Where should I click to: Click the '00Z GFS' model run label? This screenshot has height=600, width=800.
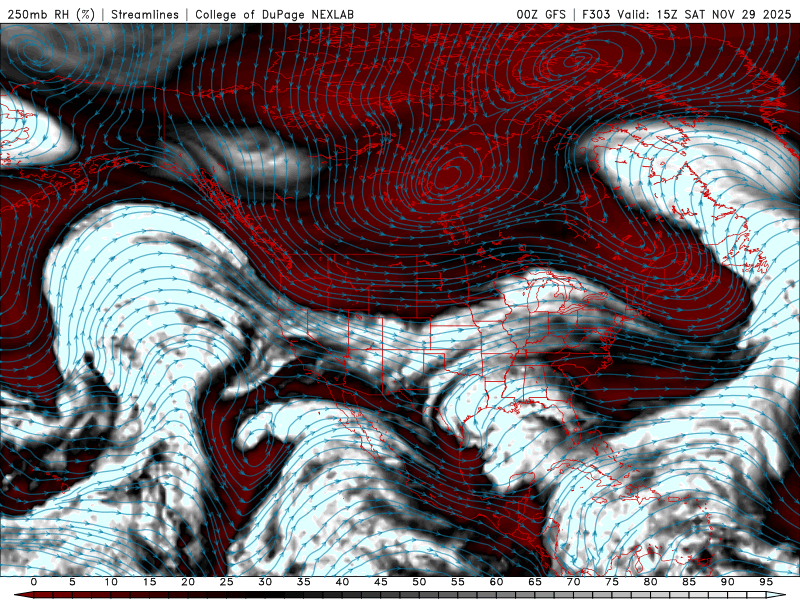click(541, 14)
